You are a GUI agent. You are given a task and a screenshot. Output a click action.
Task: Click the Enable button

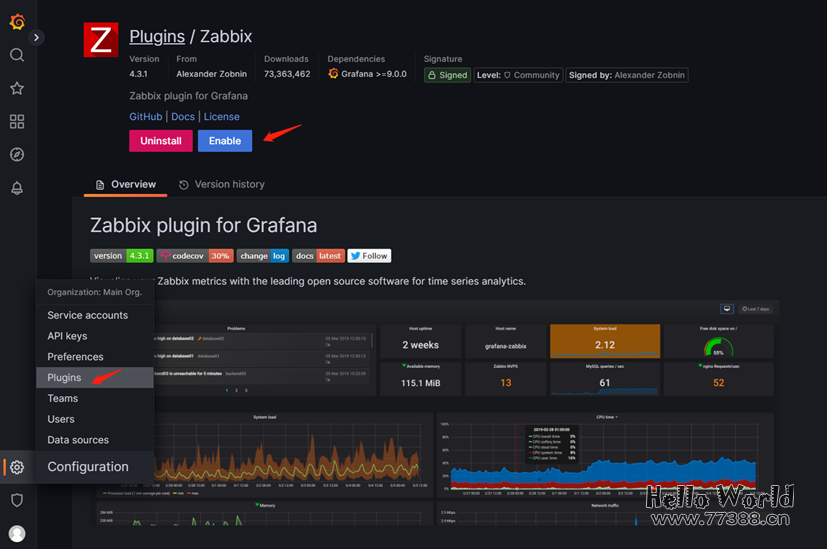click(225, 141)
